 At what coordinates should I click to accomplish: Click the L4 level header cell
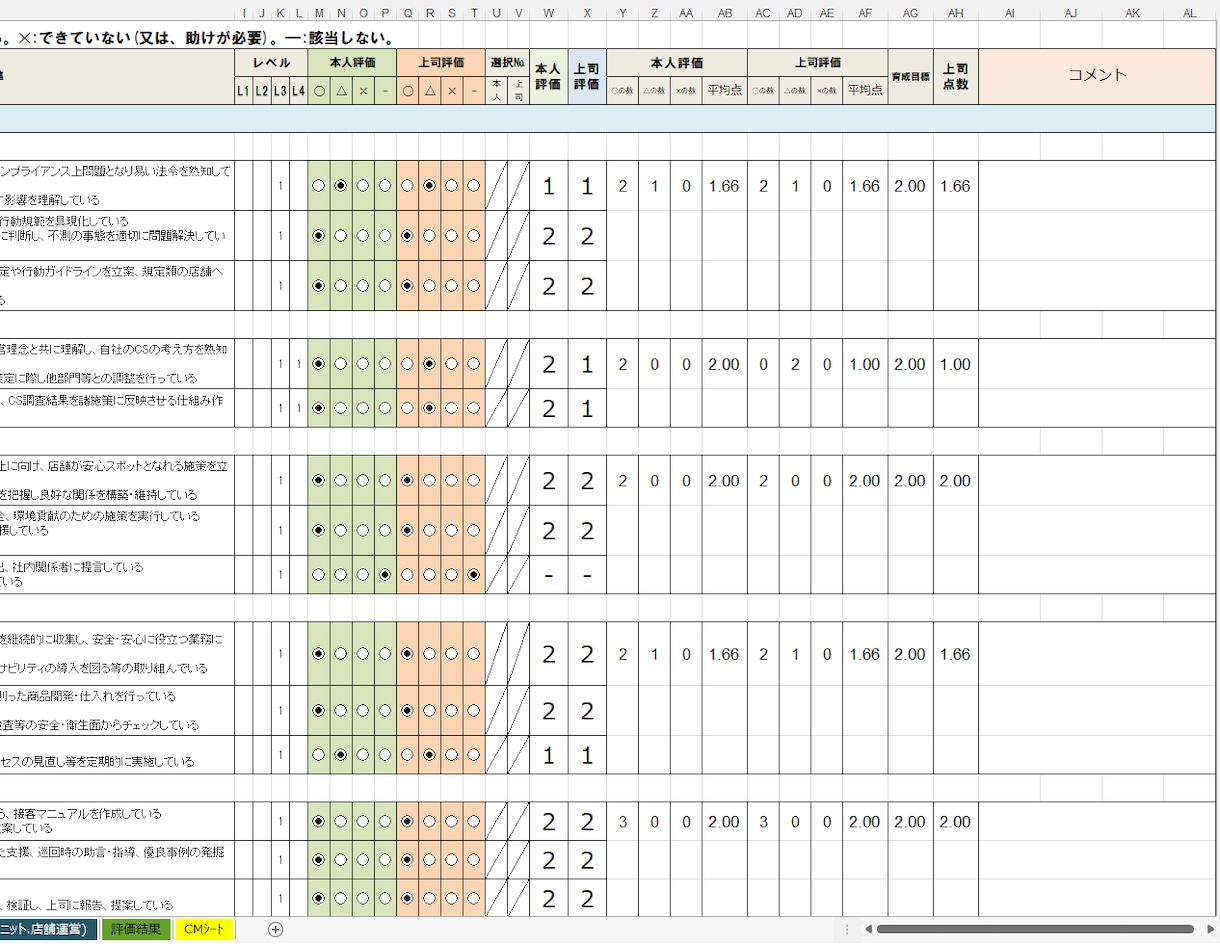click(298, 91)
